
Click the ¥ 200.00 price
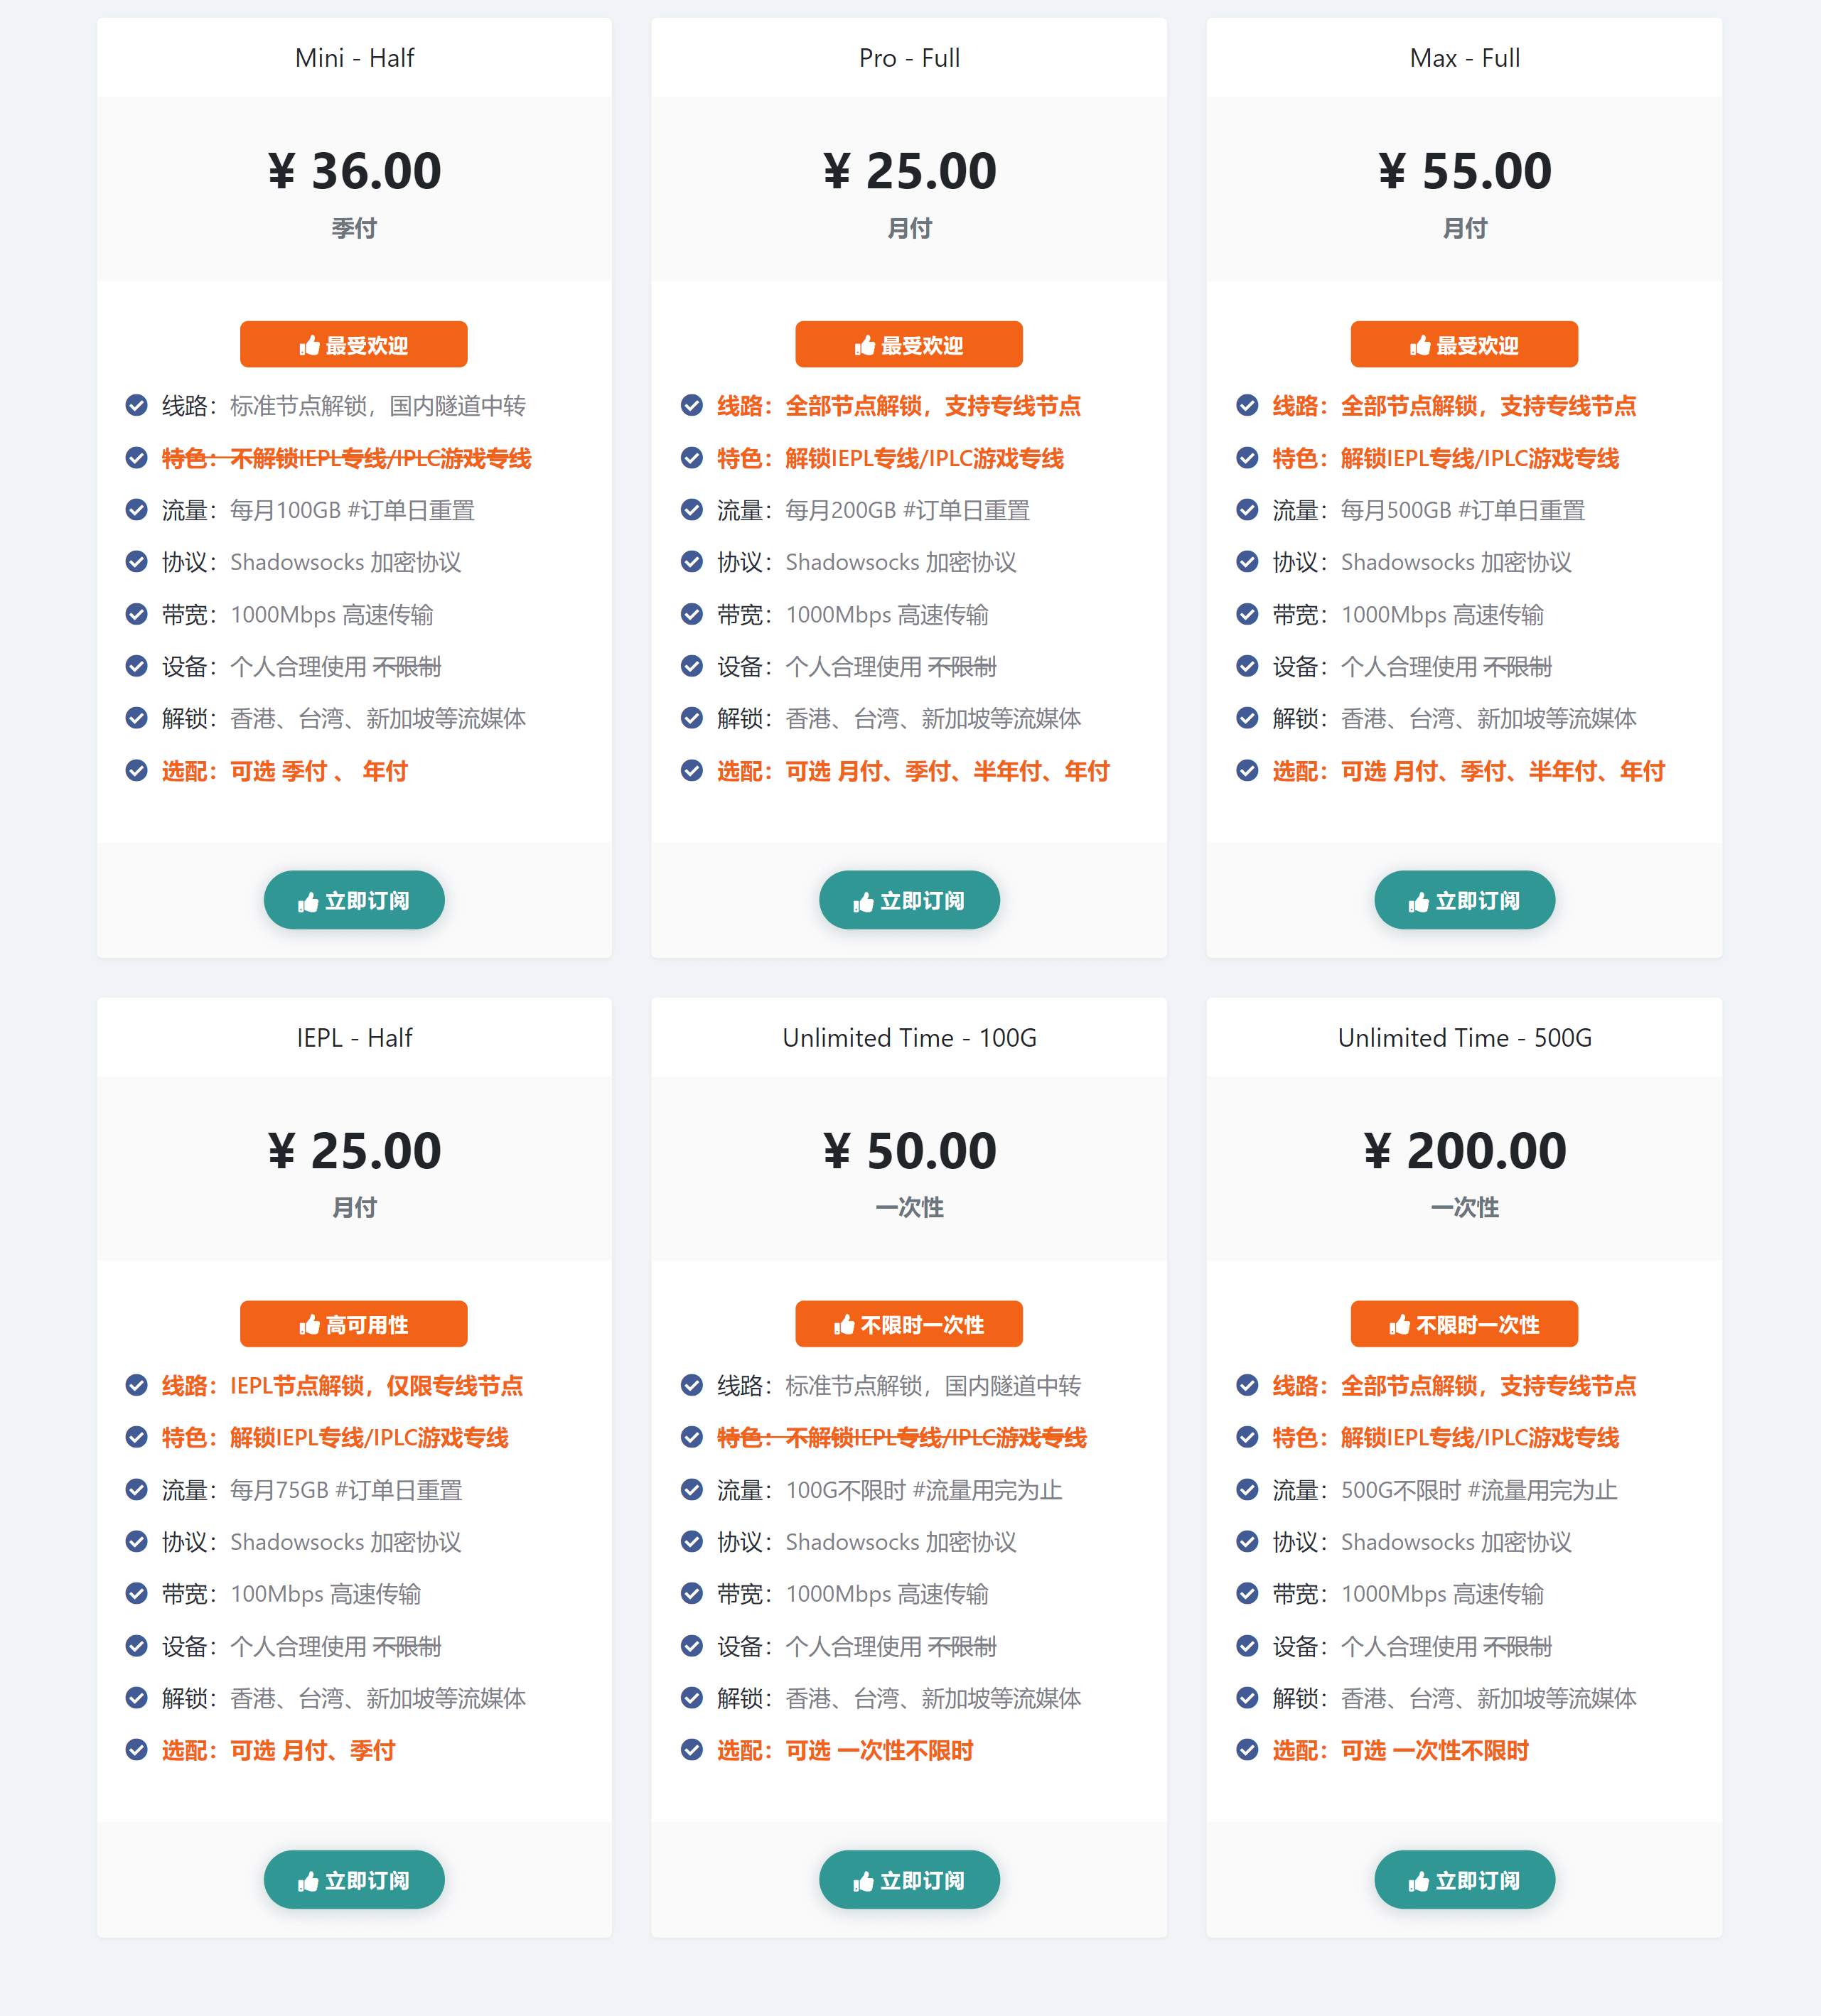tap(1464, 1151)
